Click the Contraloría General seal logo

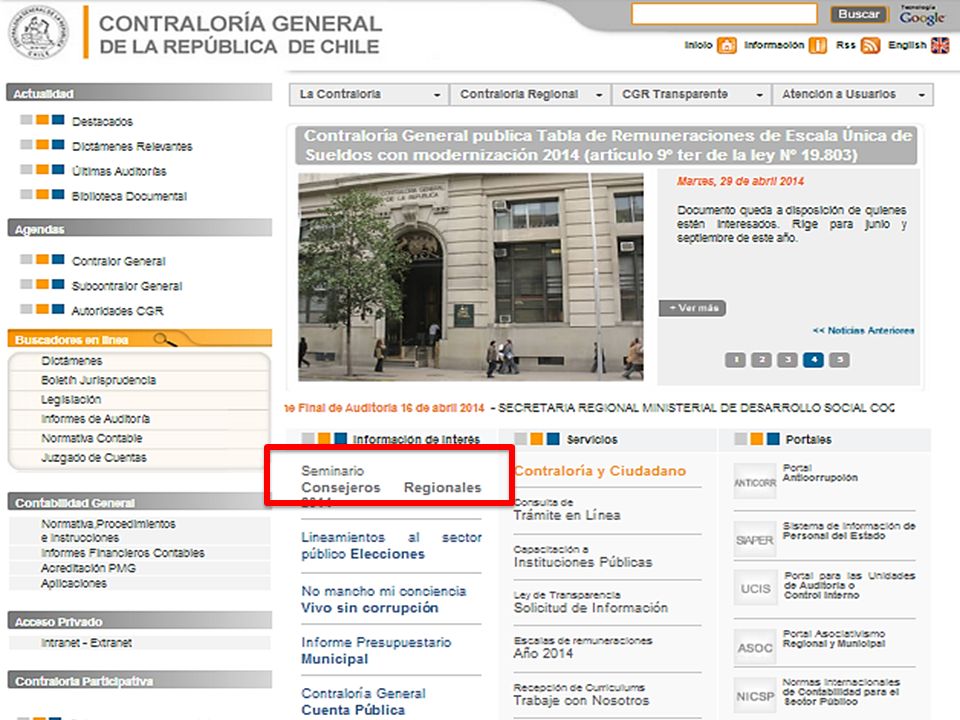(x=39, y=32)
